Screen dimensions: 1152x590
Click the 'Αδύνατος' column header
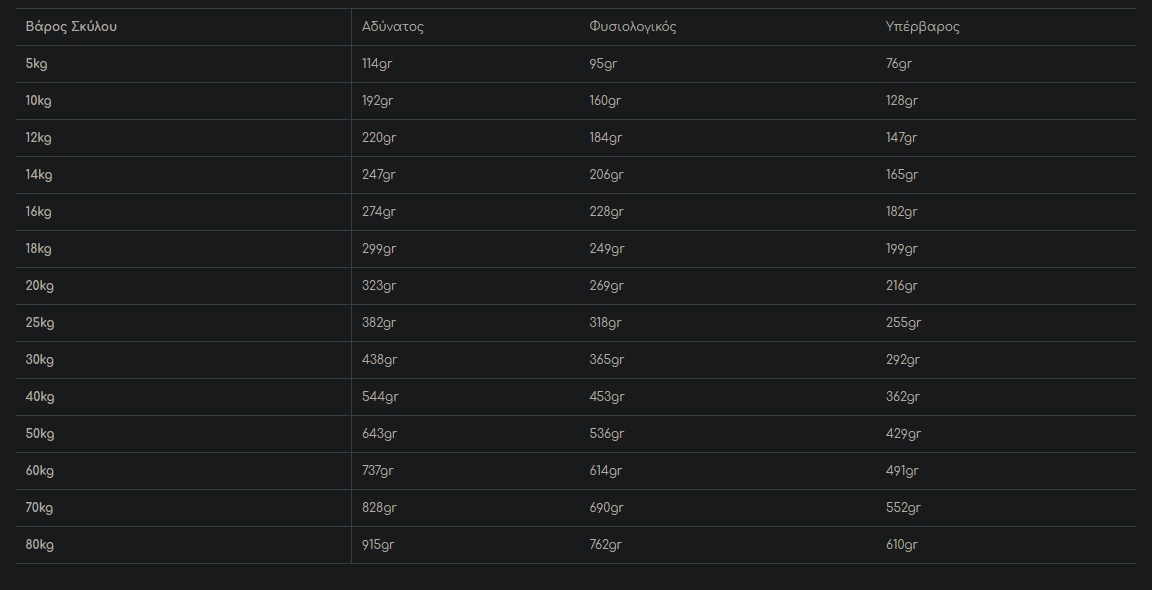[393, 27]
